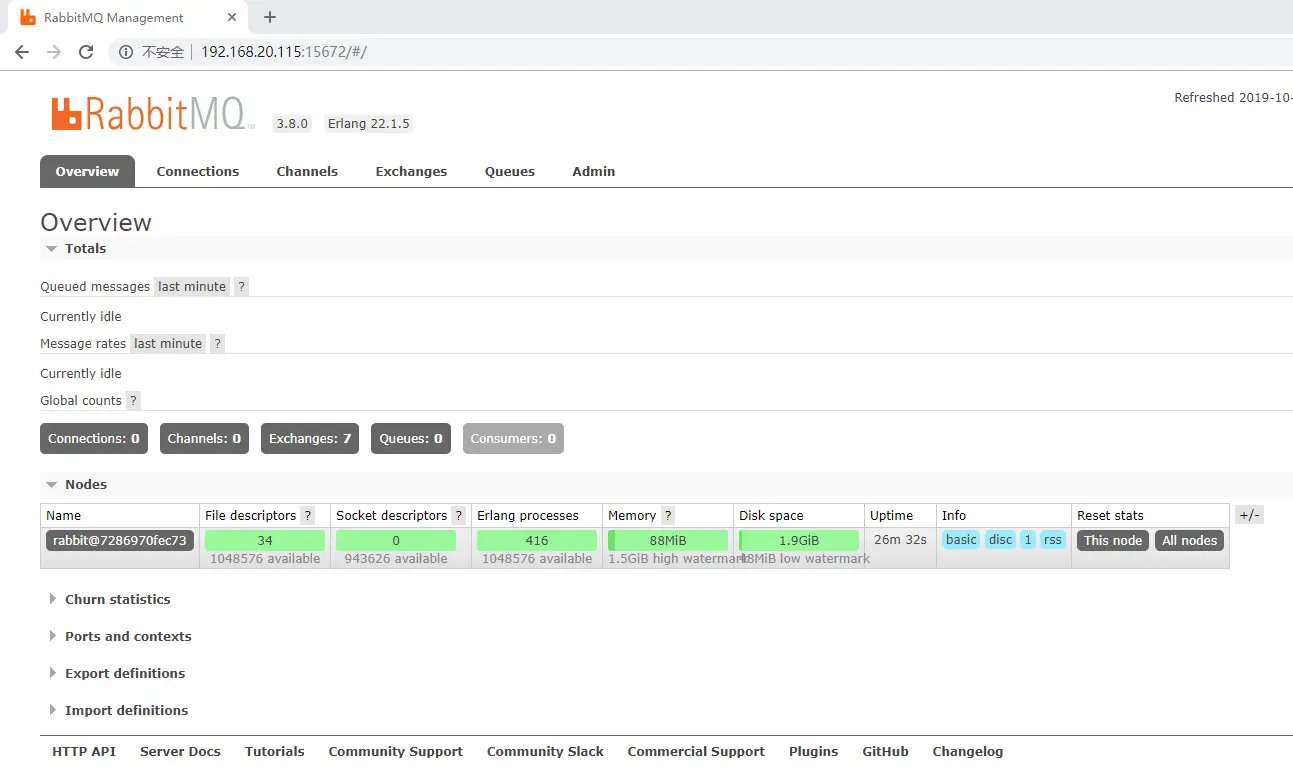Click the Erlang processes bar showing 416

(537, 541)
